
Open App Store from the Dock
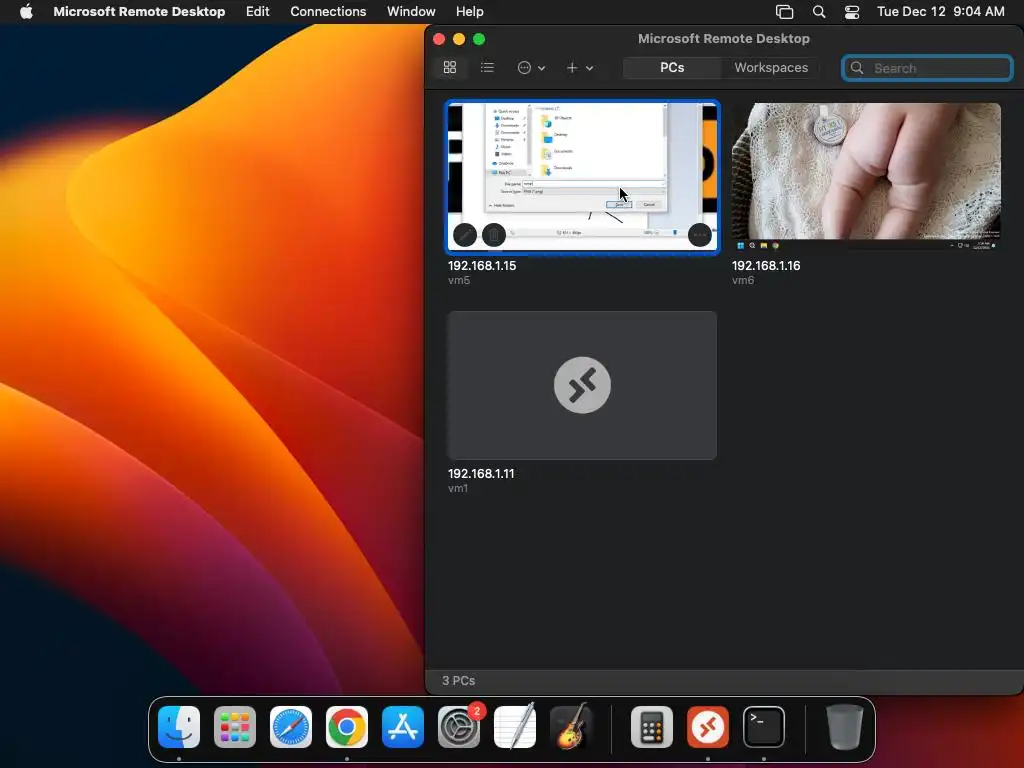tap(403, 727)
